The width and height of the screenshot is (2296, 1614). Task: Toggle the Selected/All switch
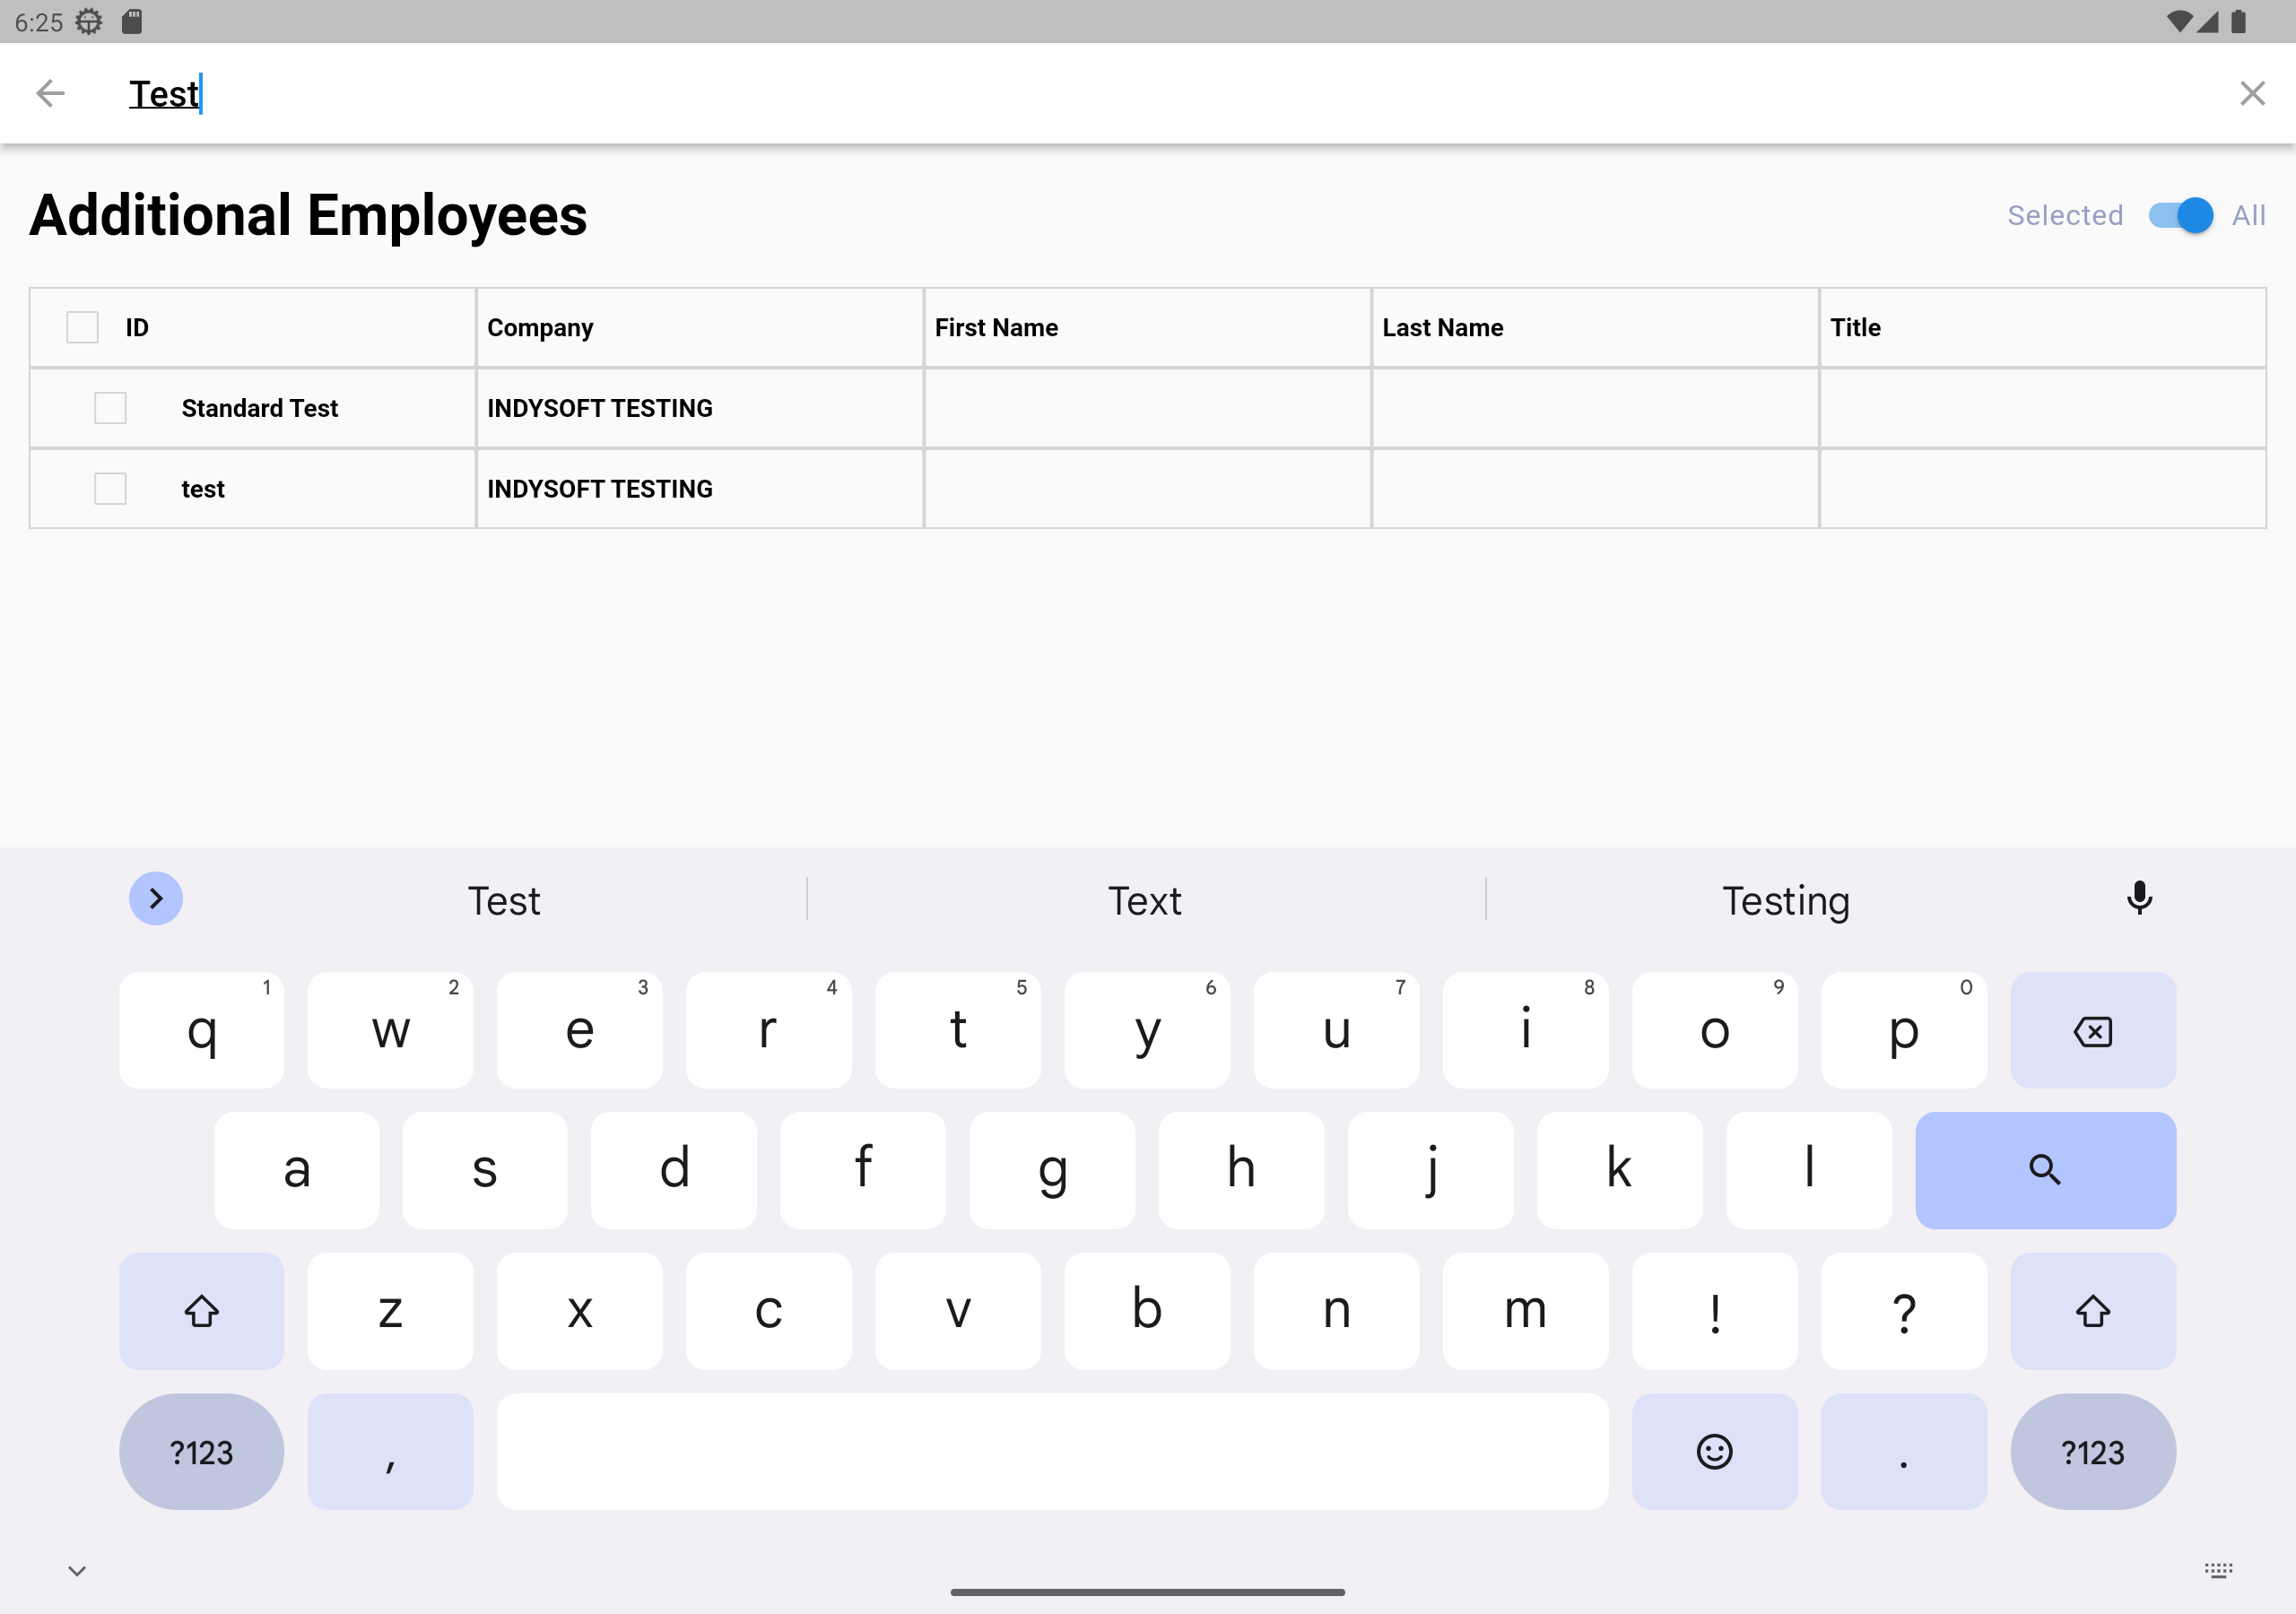[x=2180, y=215]
